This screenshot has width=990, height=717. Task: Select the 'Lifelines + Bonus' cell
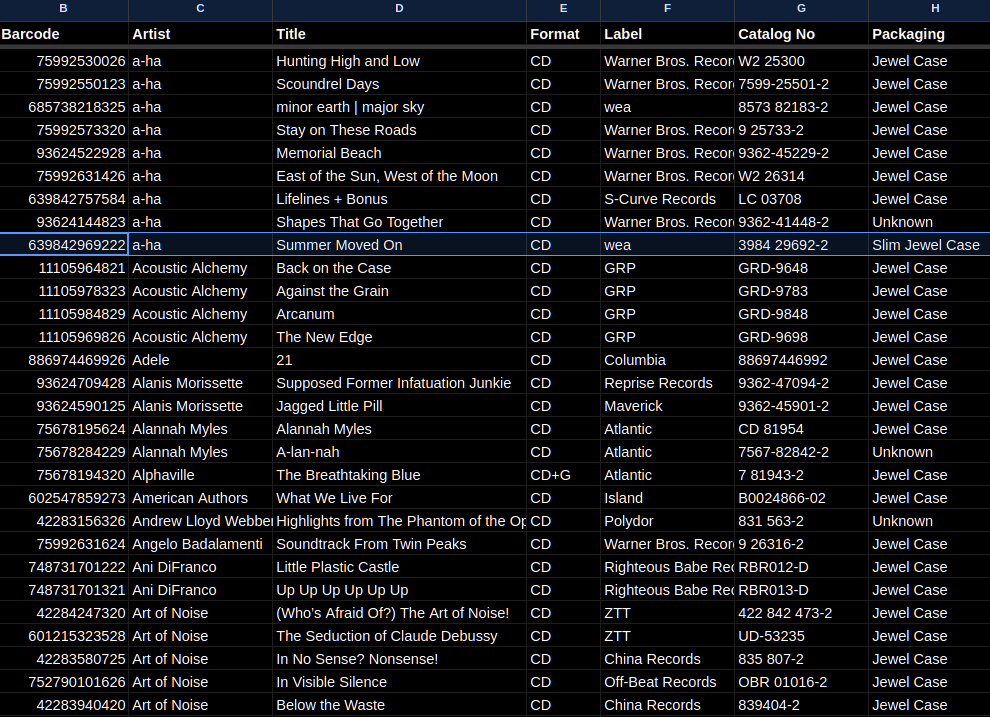pyautogui.click(x=399, y=199)
